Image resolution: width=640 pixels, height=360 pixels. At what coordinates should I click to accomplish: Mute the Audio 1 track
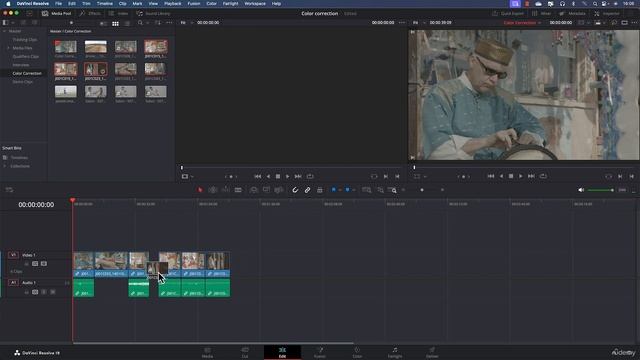(x=53, y=292)
